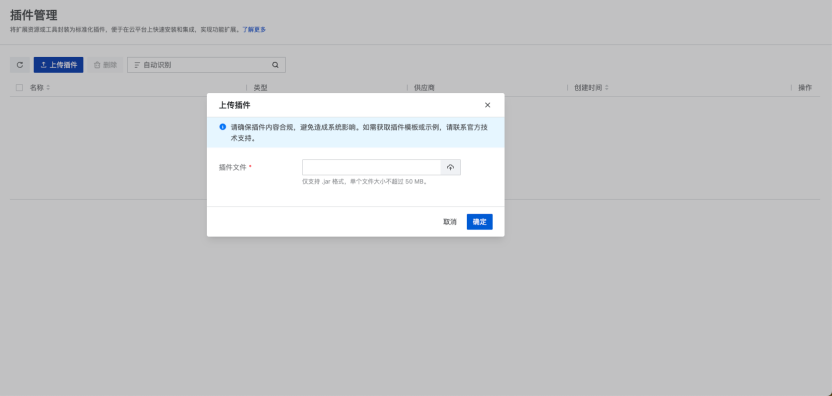This screenshot has width=832, height=396.
Task: Sort by 名称 column
Action: (48, 88)
